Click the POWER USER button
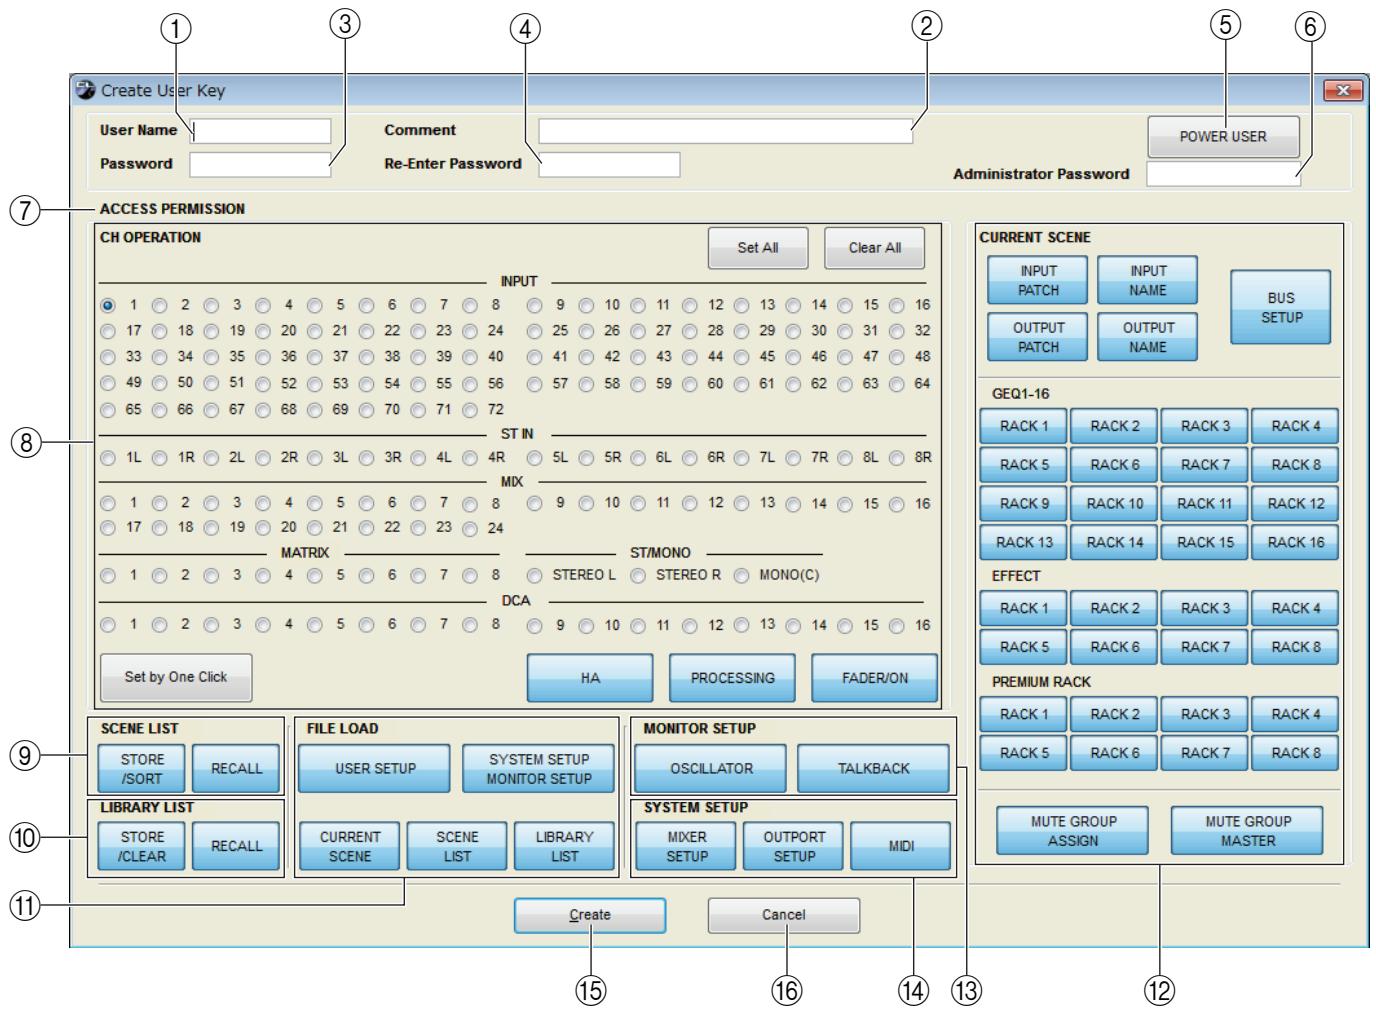 pos(1224,137)
